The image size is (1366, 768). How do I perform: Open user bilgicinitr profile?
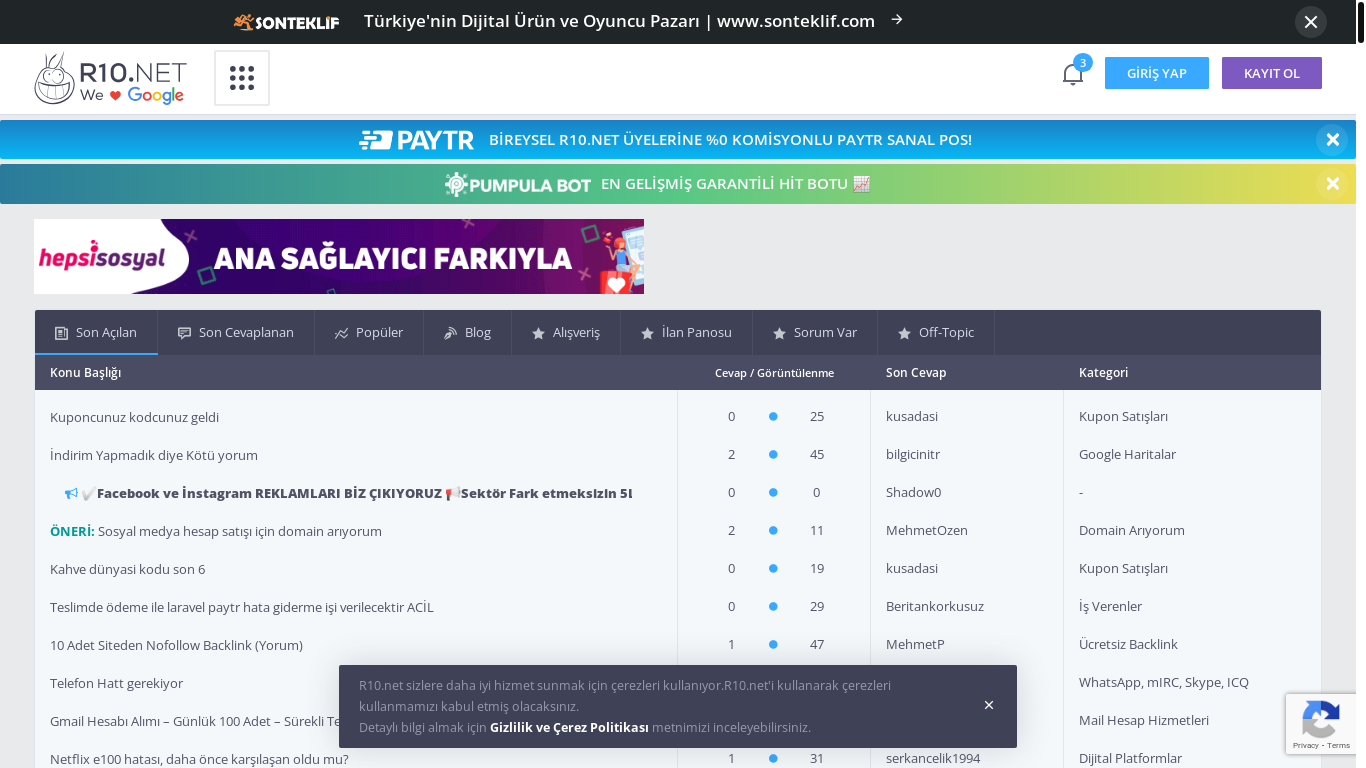(913, 454)
